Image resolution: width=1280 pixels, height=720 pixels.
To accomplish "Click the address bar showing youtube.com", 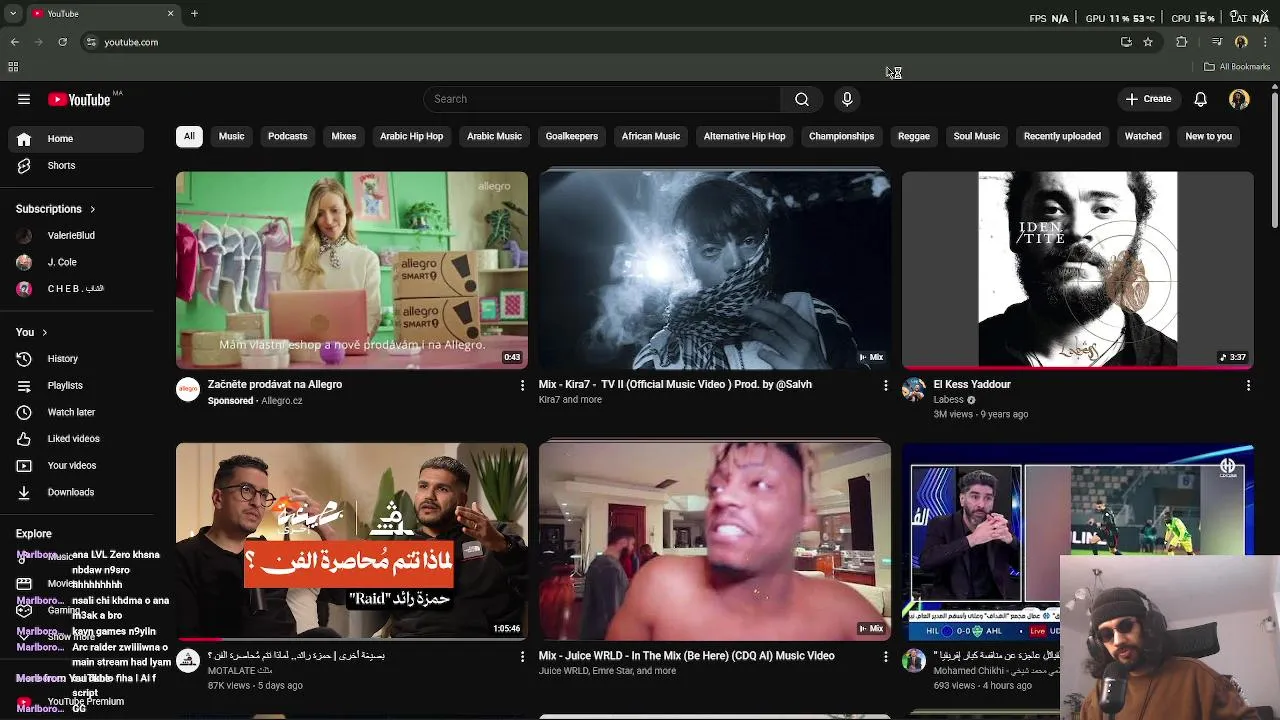I will pyautogui.click(x=600, y=42).
